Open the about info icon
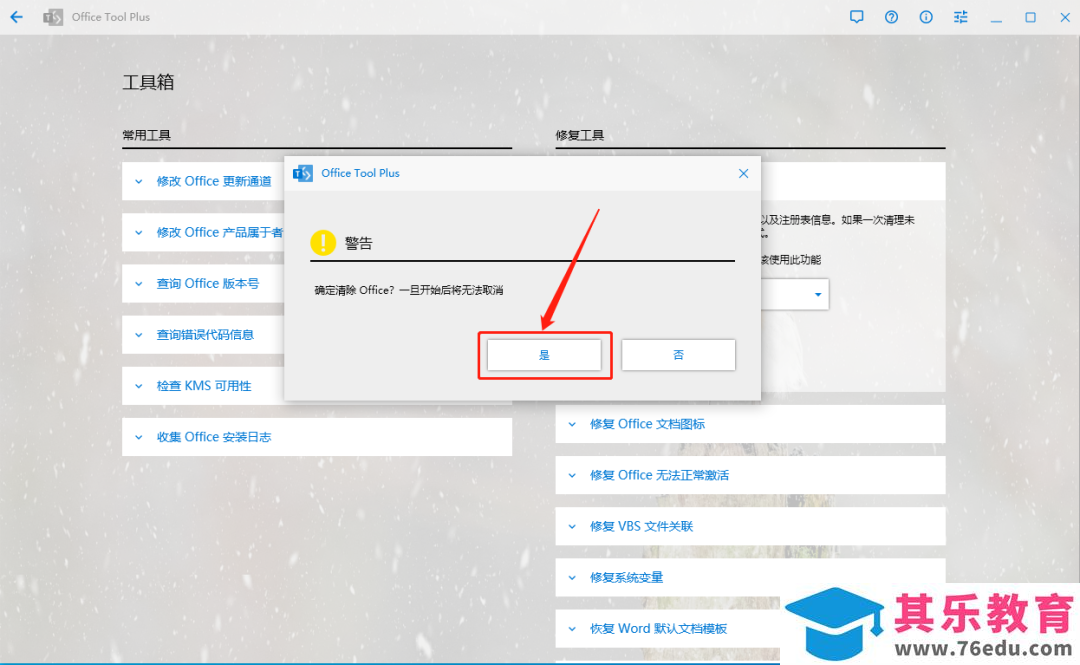Image resolution: width=1080 pixels, height=665 pixels. pyautogui.click(x=926, y=17)
